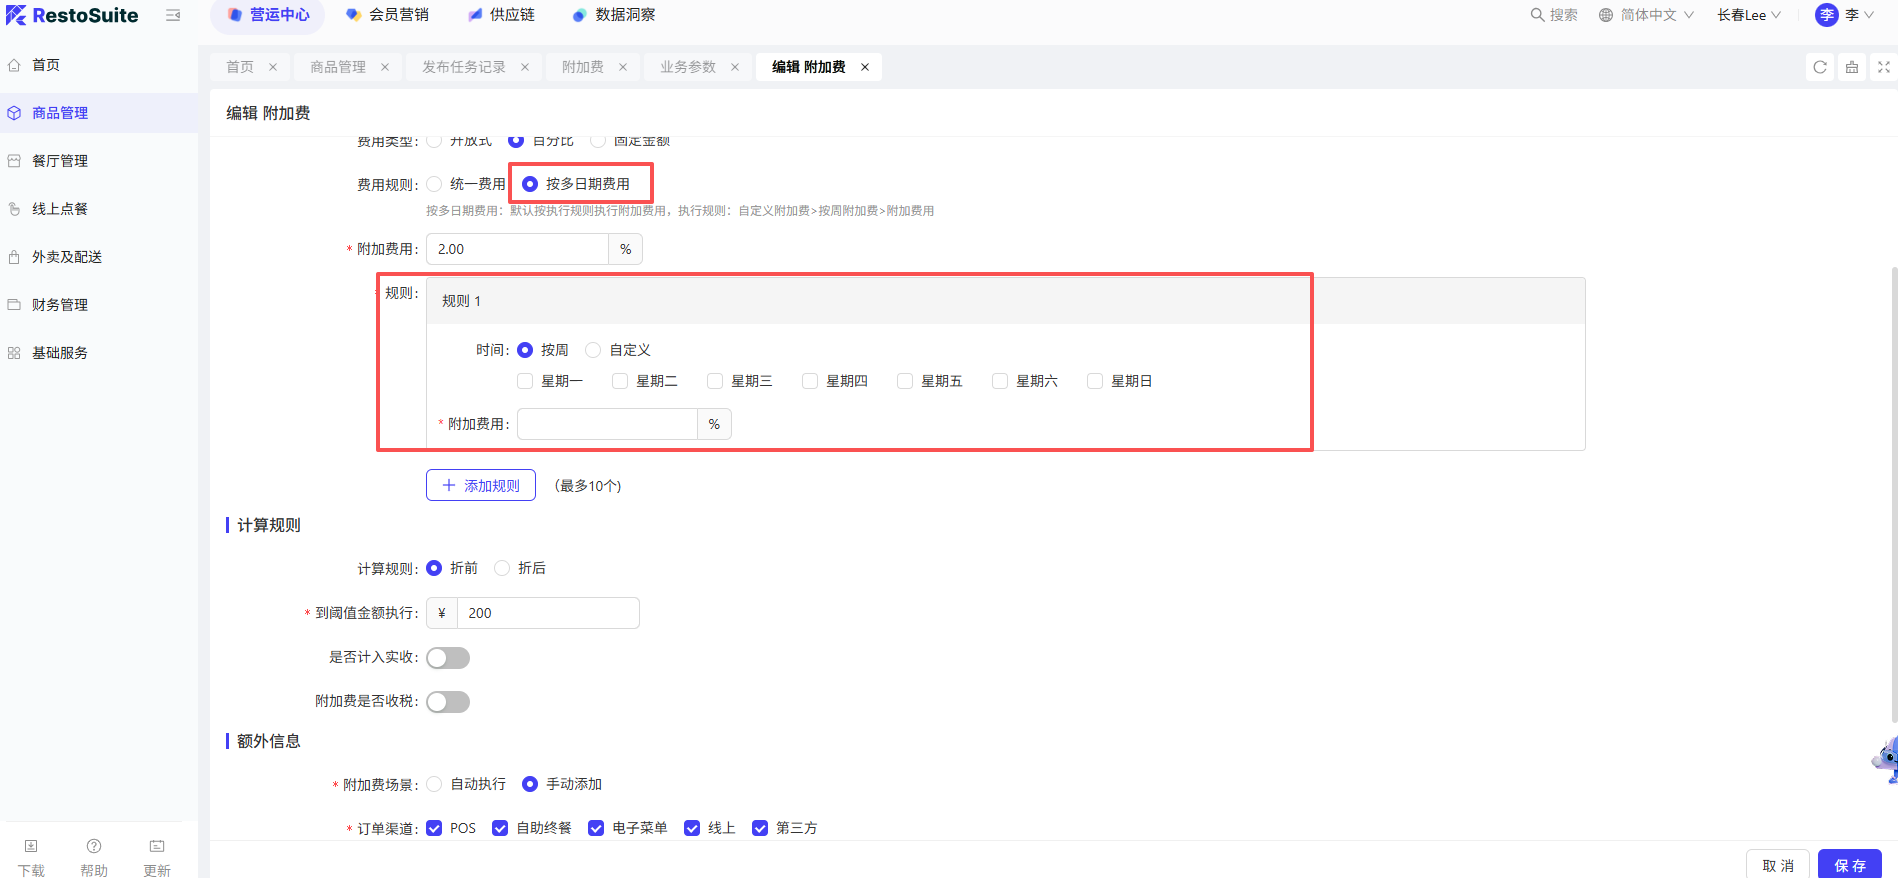
Task: Click the refresh icon in the tab bar
Action: [1820, 67]
